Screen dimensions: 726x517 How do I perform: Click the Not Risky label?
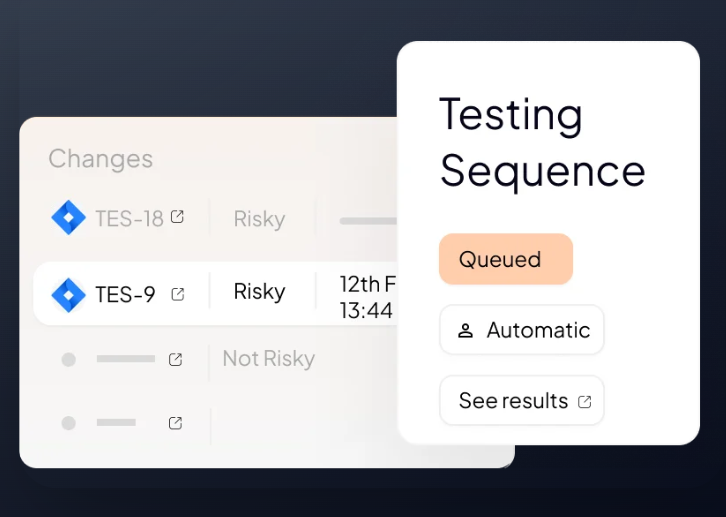point(268,358)
